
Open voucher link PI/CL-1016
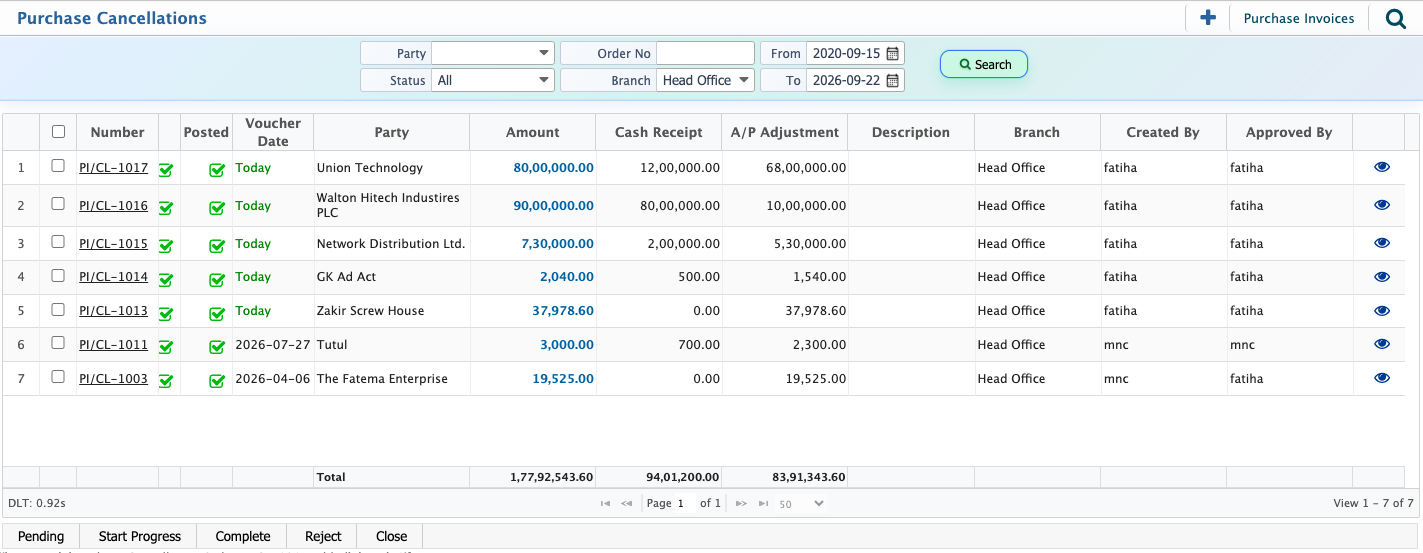pyautogui.click(x=113, y=206)
